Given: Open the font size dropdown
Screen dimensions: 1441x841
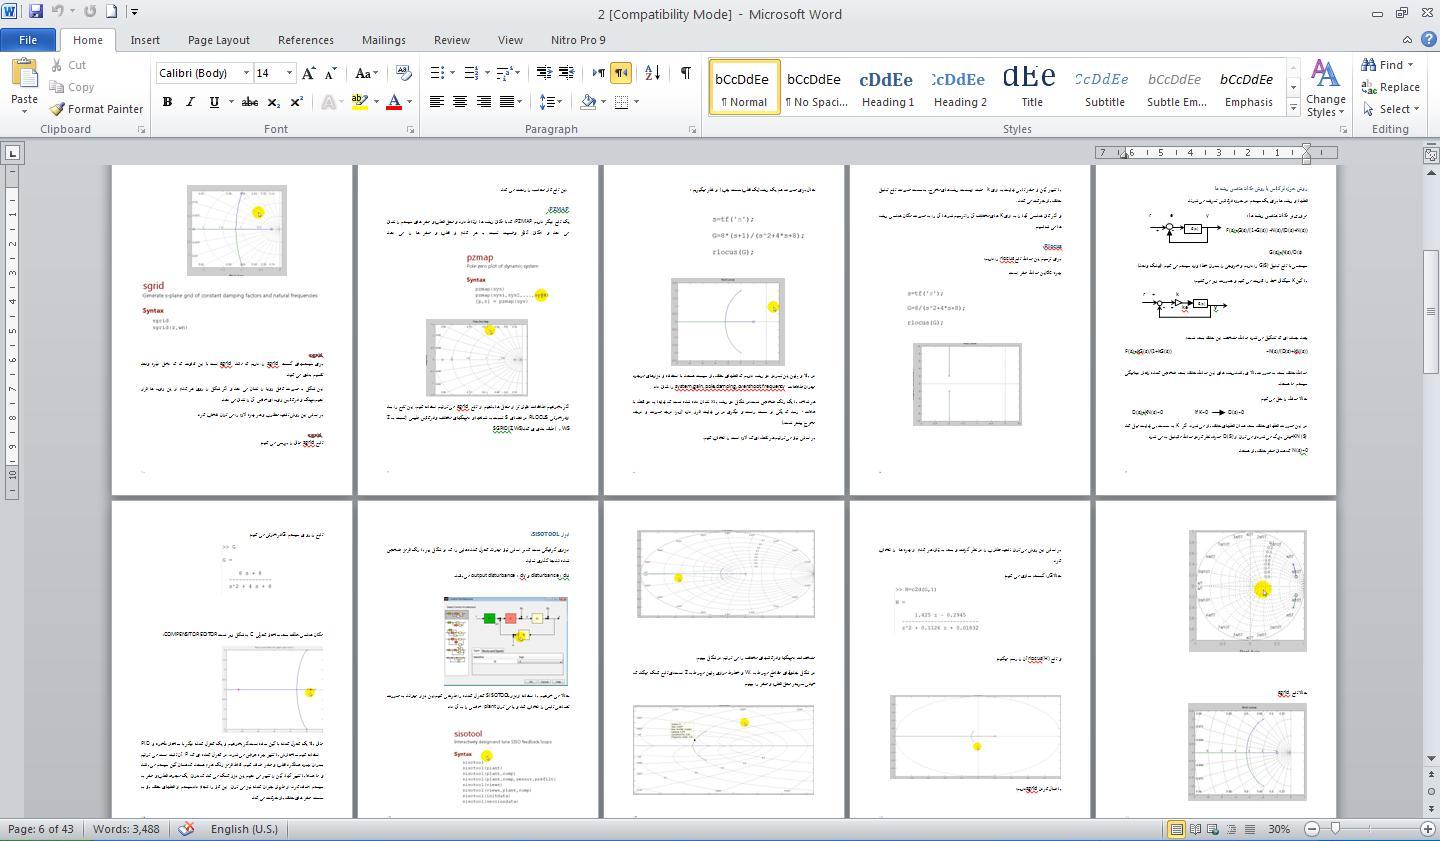Looking at the screenshot, I should 289,73.
